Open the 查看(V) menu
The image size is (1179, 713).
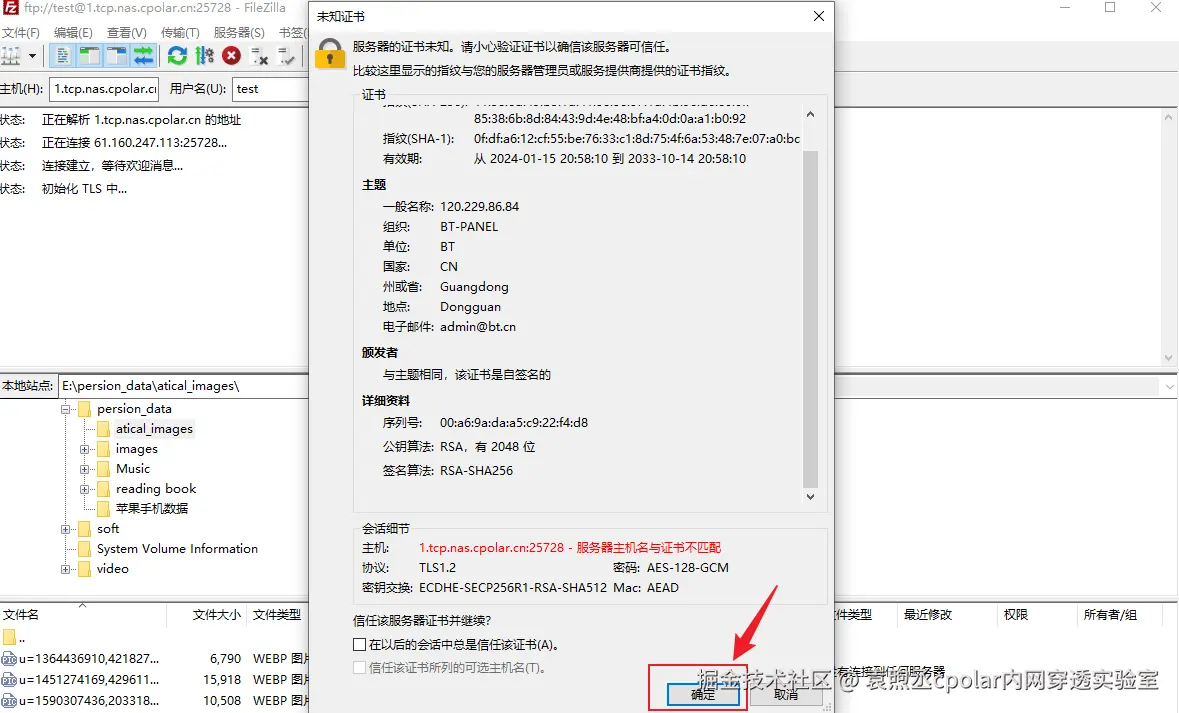point(126,32)
